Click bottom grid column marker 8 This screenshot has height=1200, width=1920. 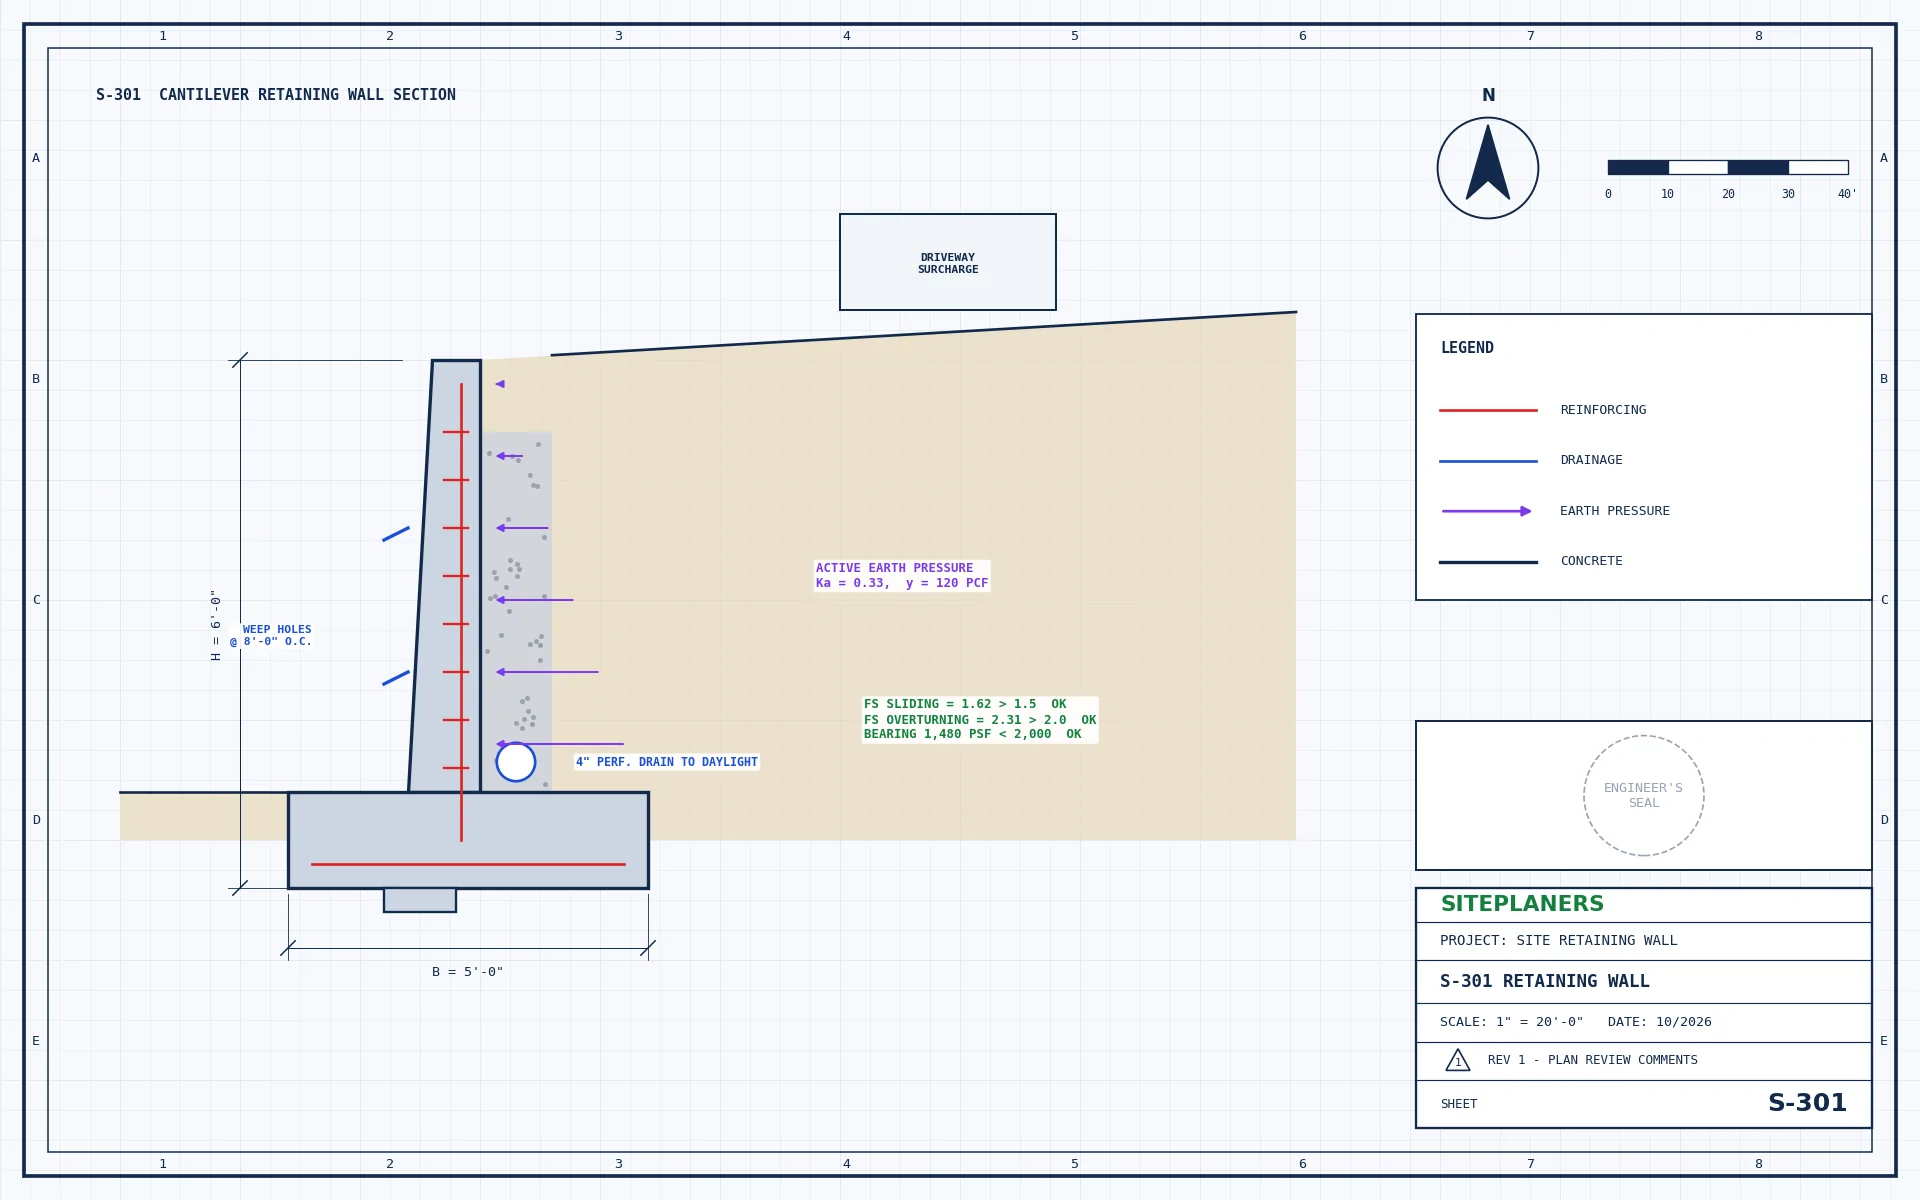pos(1759,1164)
